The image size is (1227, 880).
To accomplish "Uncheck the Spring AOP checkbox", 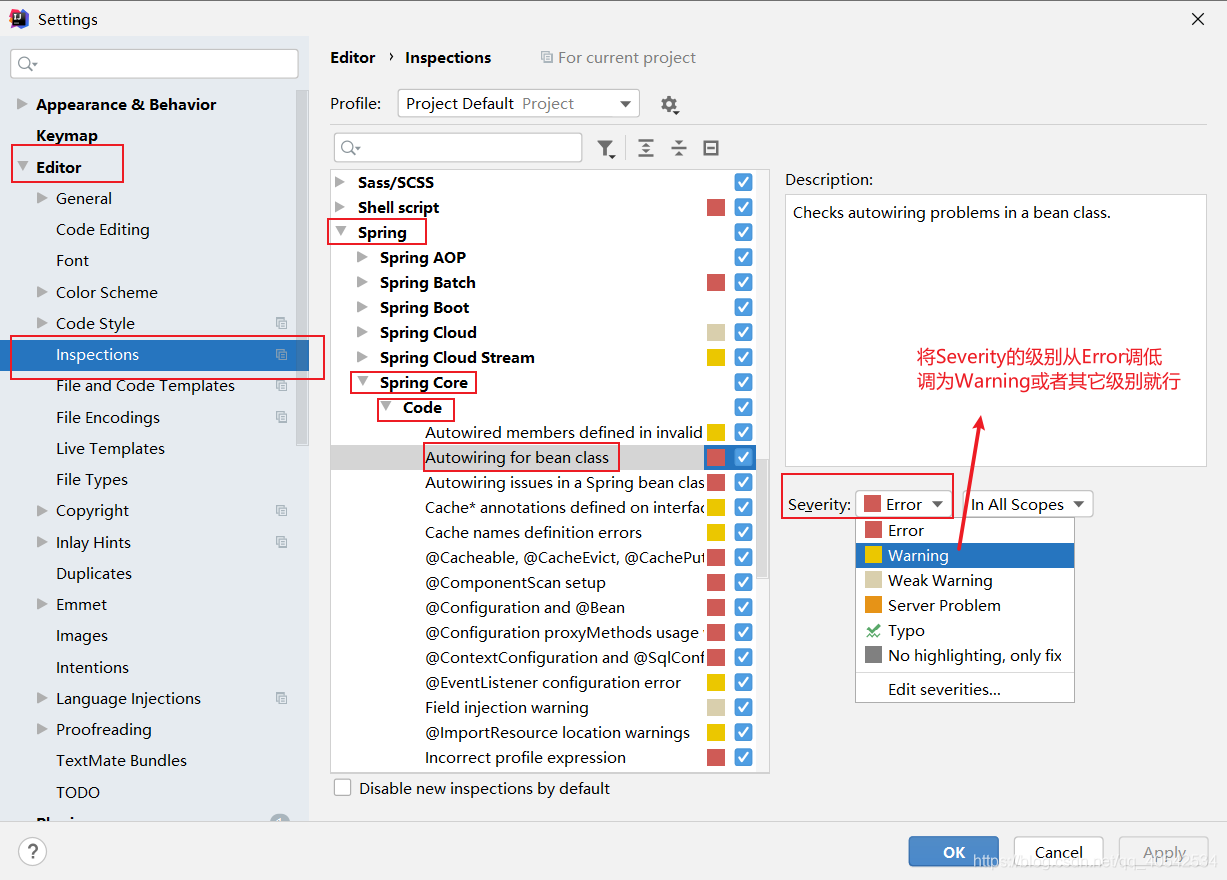I will pyautogui.click(x=743, y=257).
